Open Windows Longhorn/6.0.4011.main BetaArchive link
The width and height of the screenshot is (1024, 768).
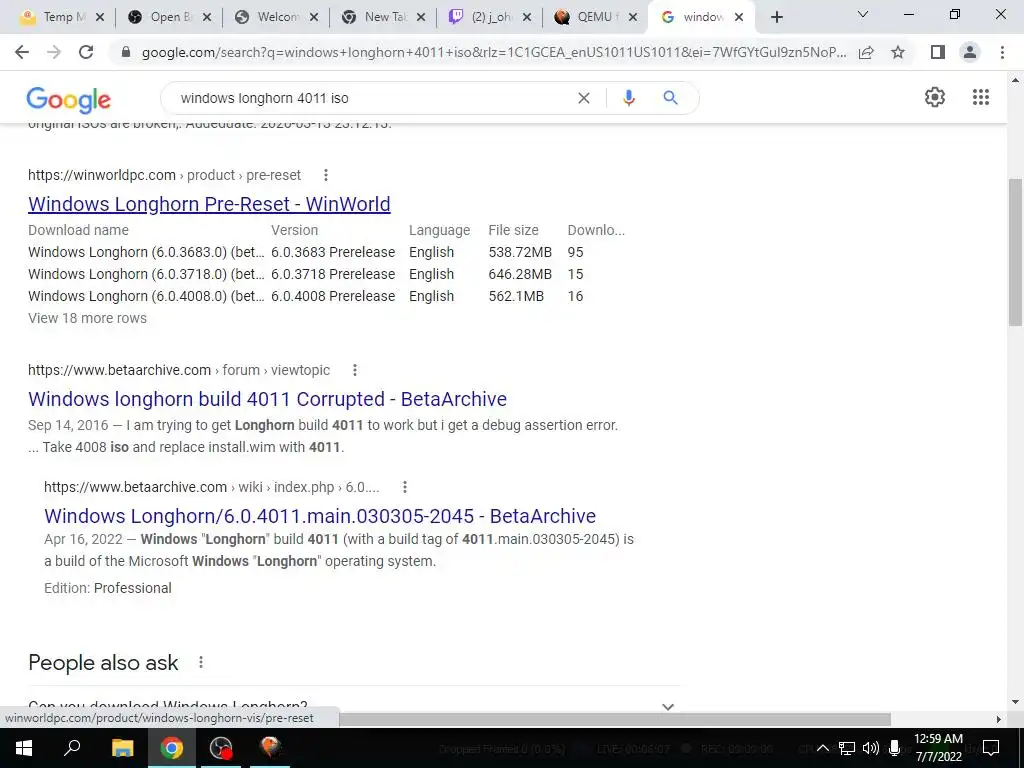click(320, 516)
